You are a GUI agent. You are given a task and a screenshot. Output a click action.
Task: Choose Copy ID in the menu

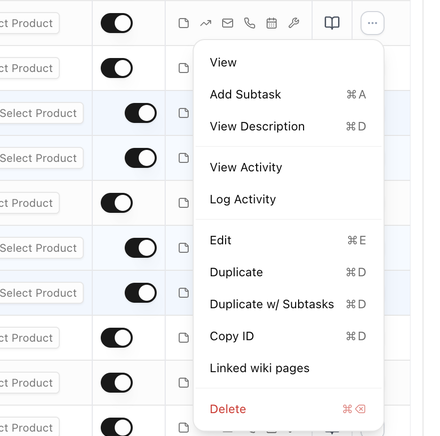(x=289, y=336)
